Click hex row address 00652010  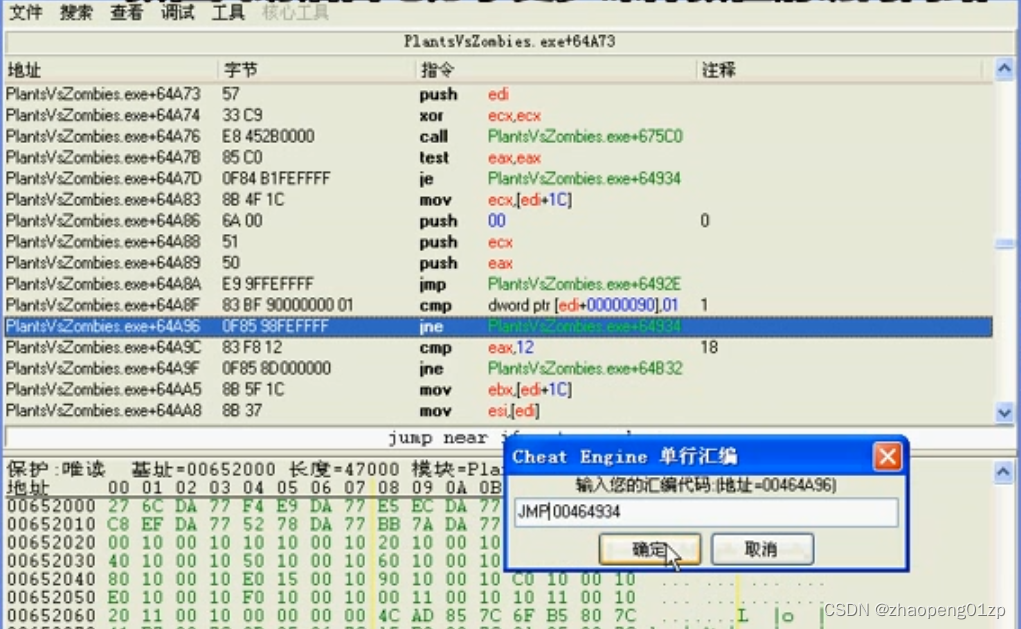51,524
